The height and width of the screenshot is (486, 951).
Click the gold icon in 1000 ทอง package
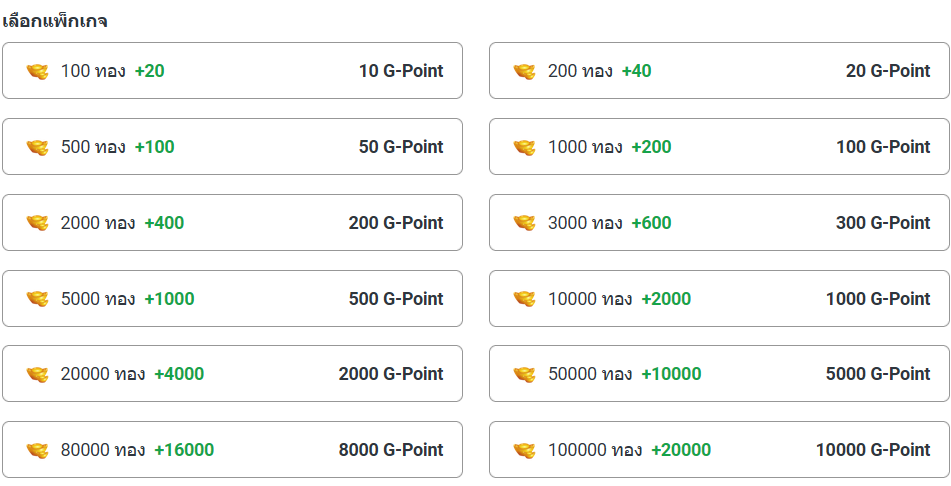pos(524,148)
